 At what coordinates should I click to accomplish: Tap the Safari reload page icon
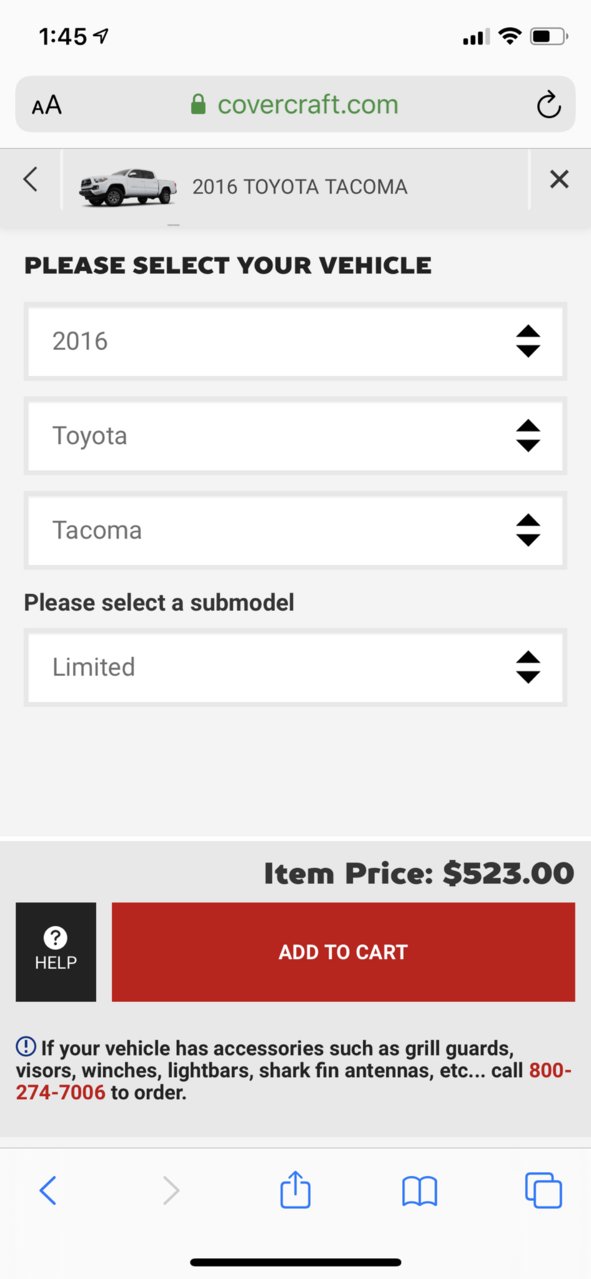tap(548, 105)
